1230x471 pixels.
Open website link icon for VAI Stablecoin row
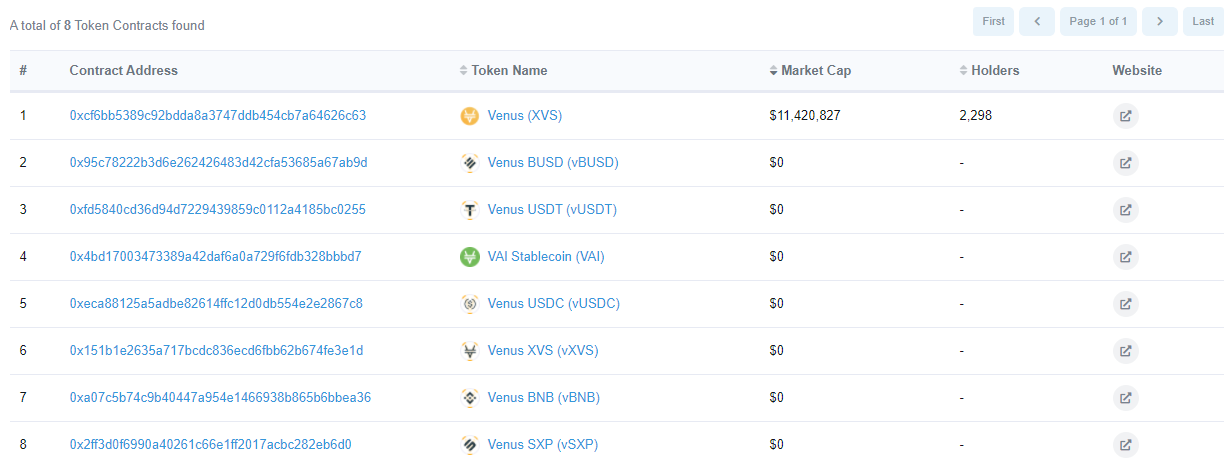point(1126,257)
